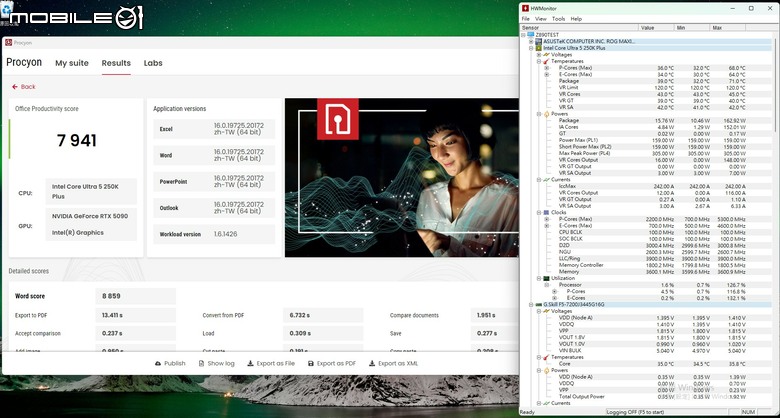Screen dimensions: 780x418
Task: Collapse the Intel Core Ultra 5 250K Plus node
Action: tap(531, 48)
